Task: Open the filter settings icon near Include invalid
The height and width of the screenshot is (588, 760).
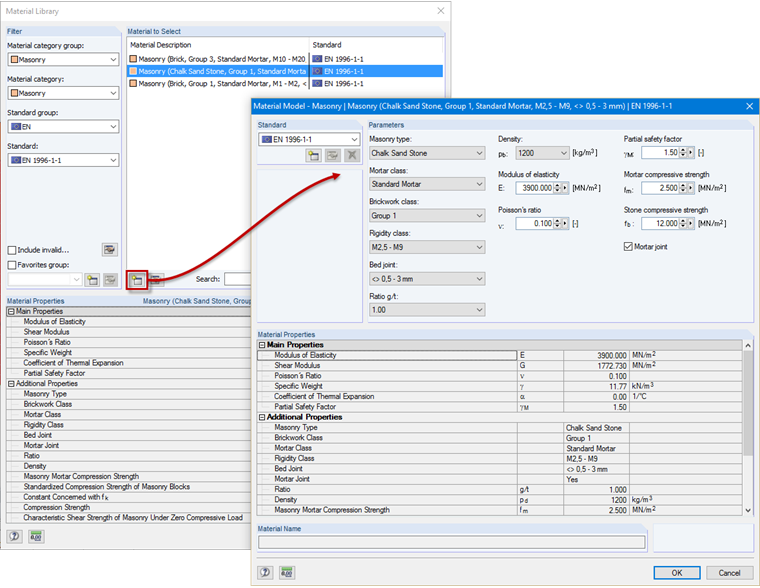Action: (x=110, y=250)
